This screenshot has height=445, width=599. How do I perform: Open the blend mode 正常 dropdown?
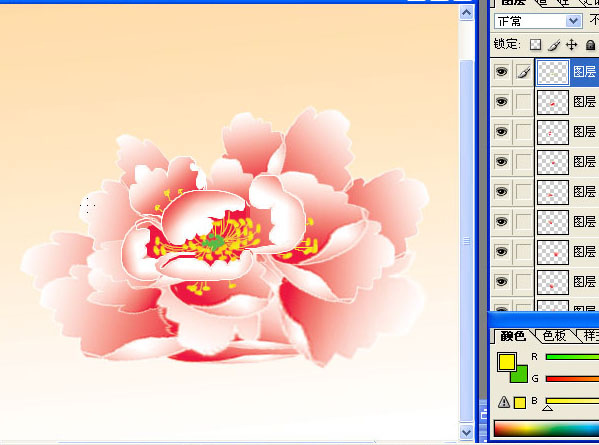point(538,21)
